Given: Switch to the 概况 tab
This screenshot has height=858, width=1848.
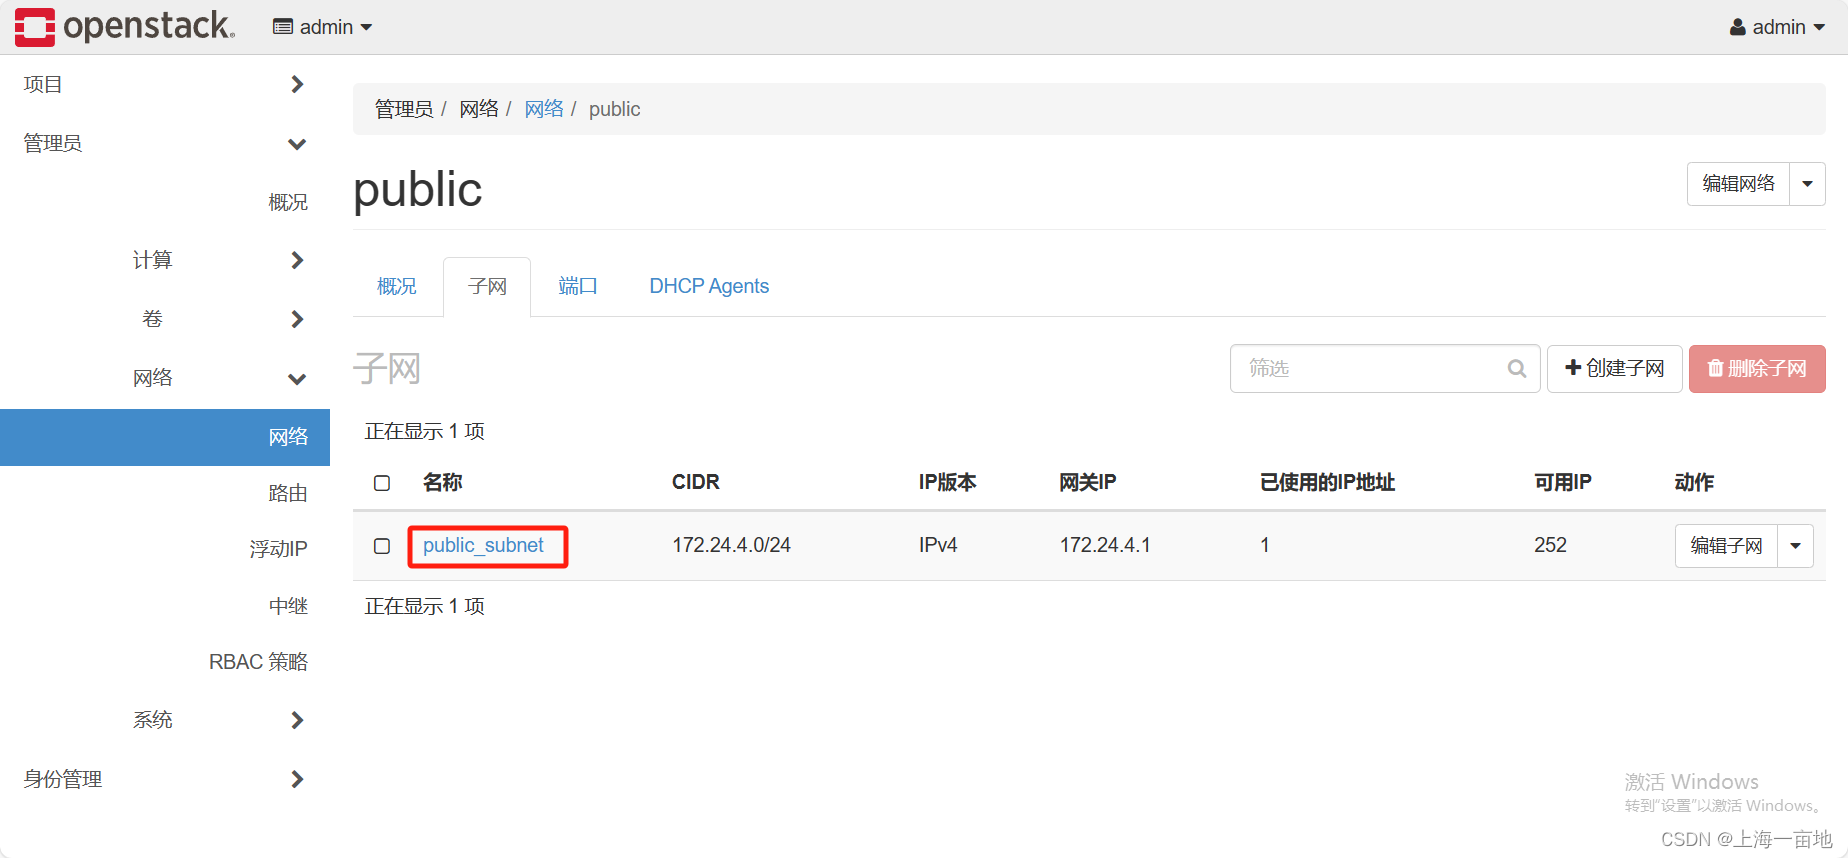Looking at the screenshot, I should click(x=397, y=287).
